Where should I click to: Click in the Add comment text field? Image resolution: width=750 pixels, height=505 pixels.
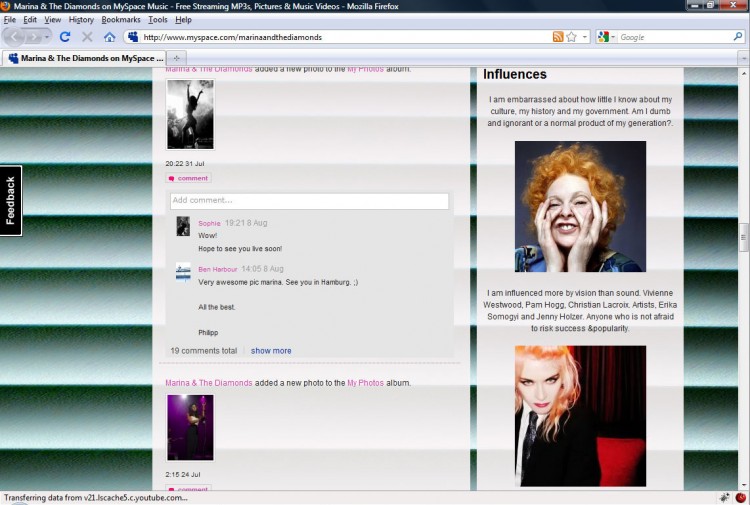click(x=309, y=201)
